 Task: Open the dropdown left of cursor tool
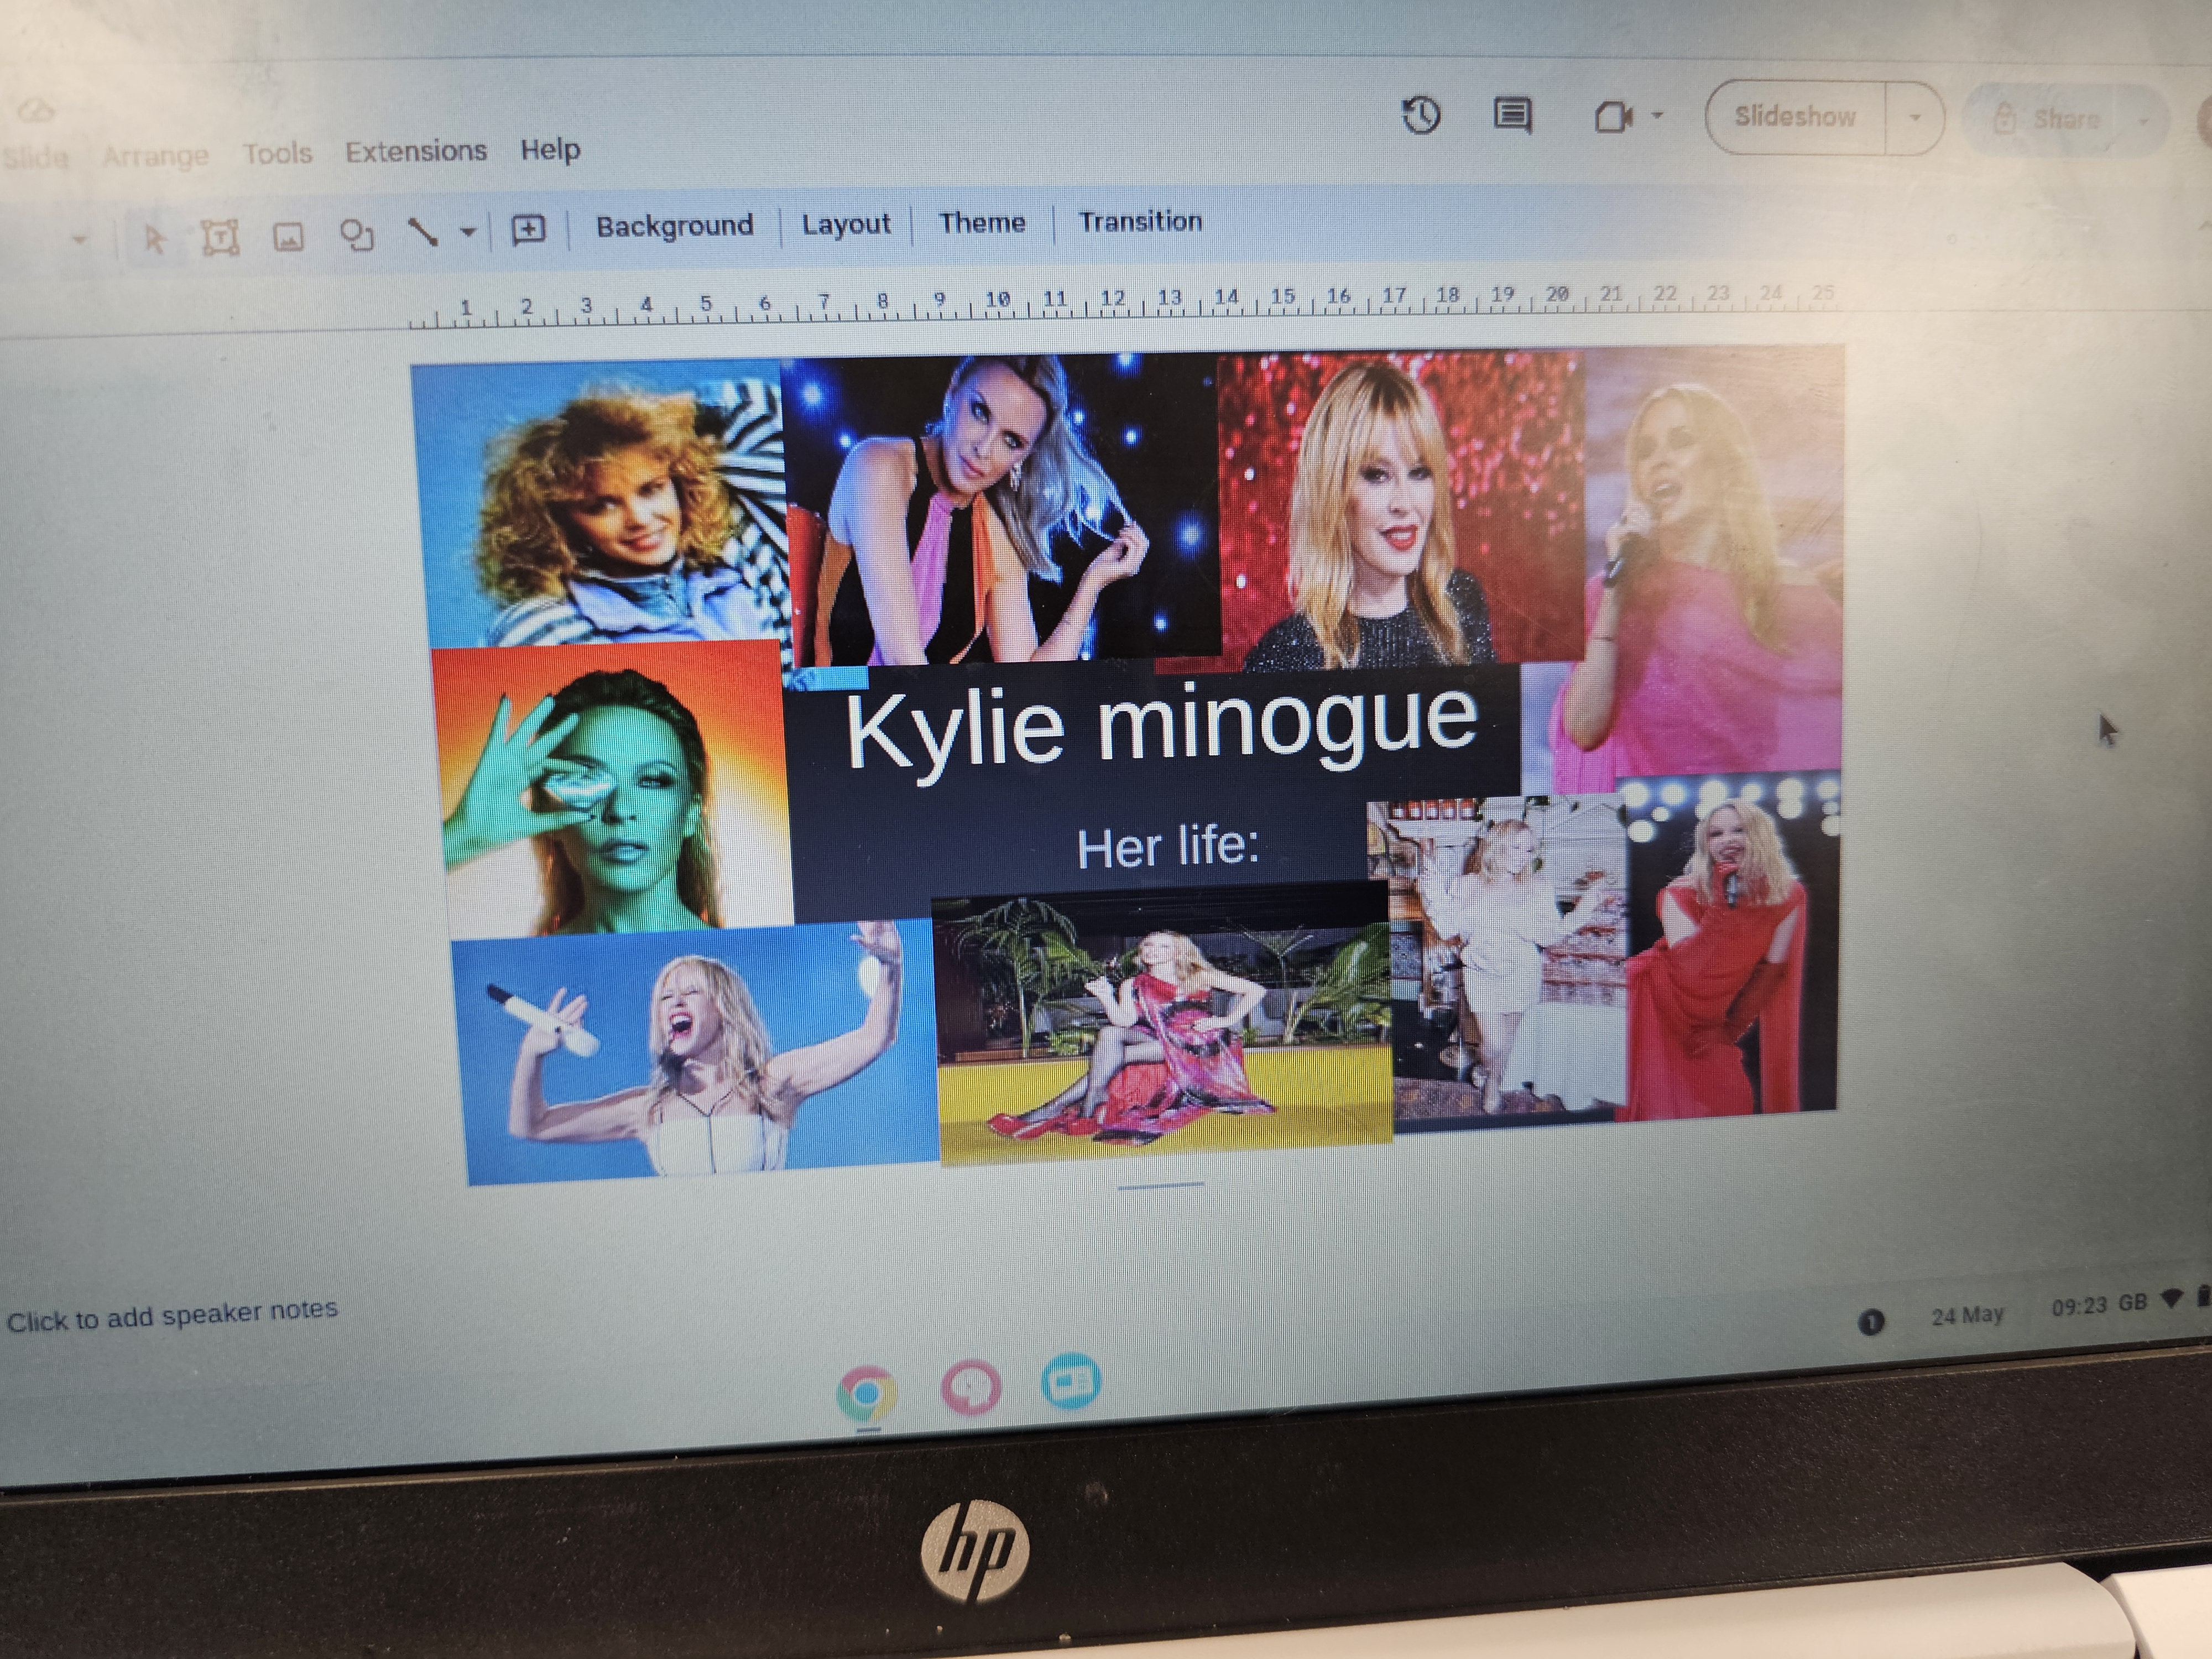pyautogui.click(x=79, y=240)
